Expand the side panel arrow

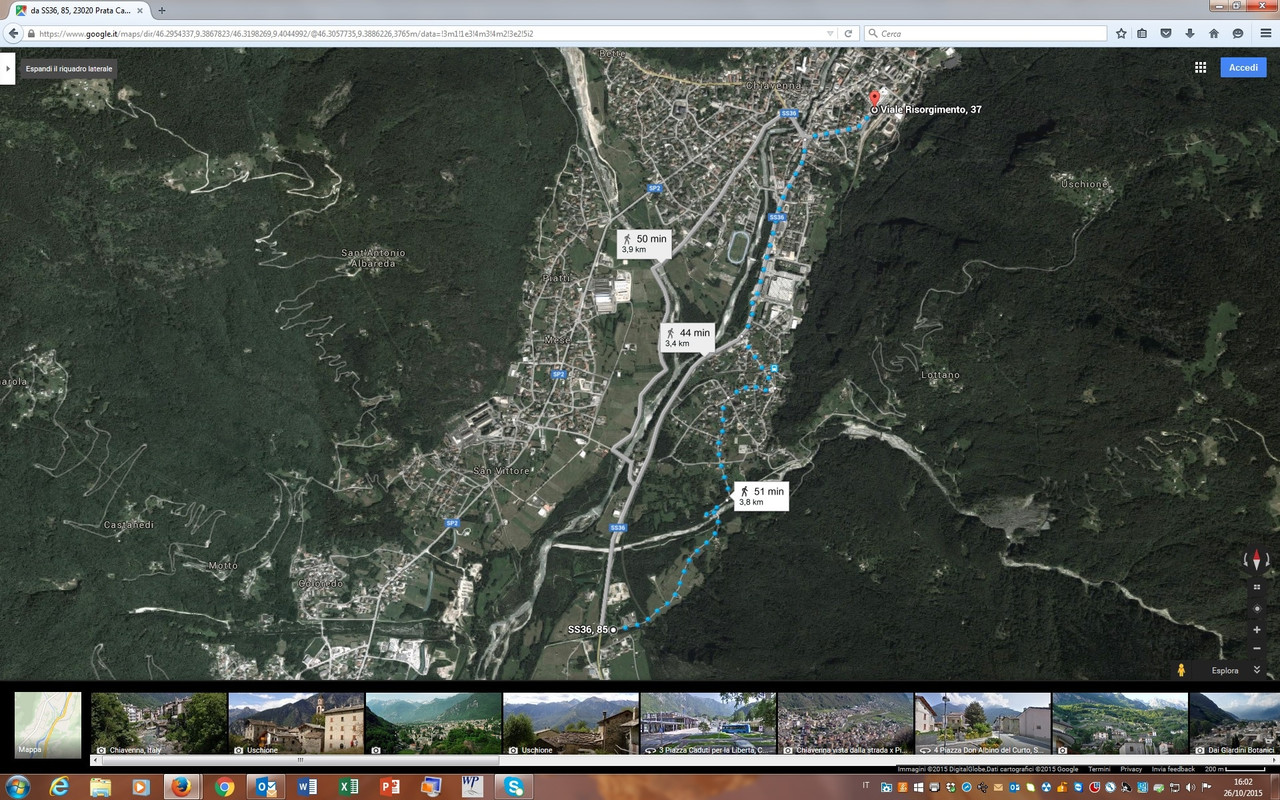point(8,68)
